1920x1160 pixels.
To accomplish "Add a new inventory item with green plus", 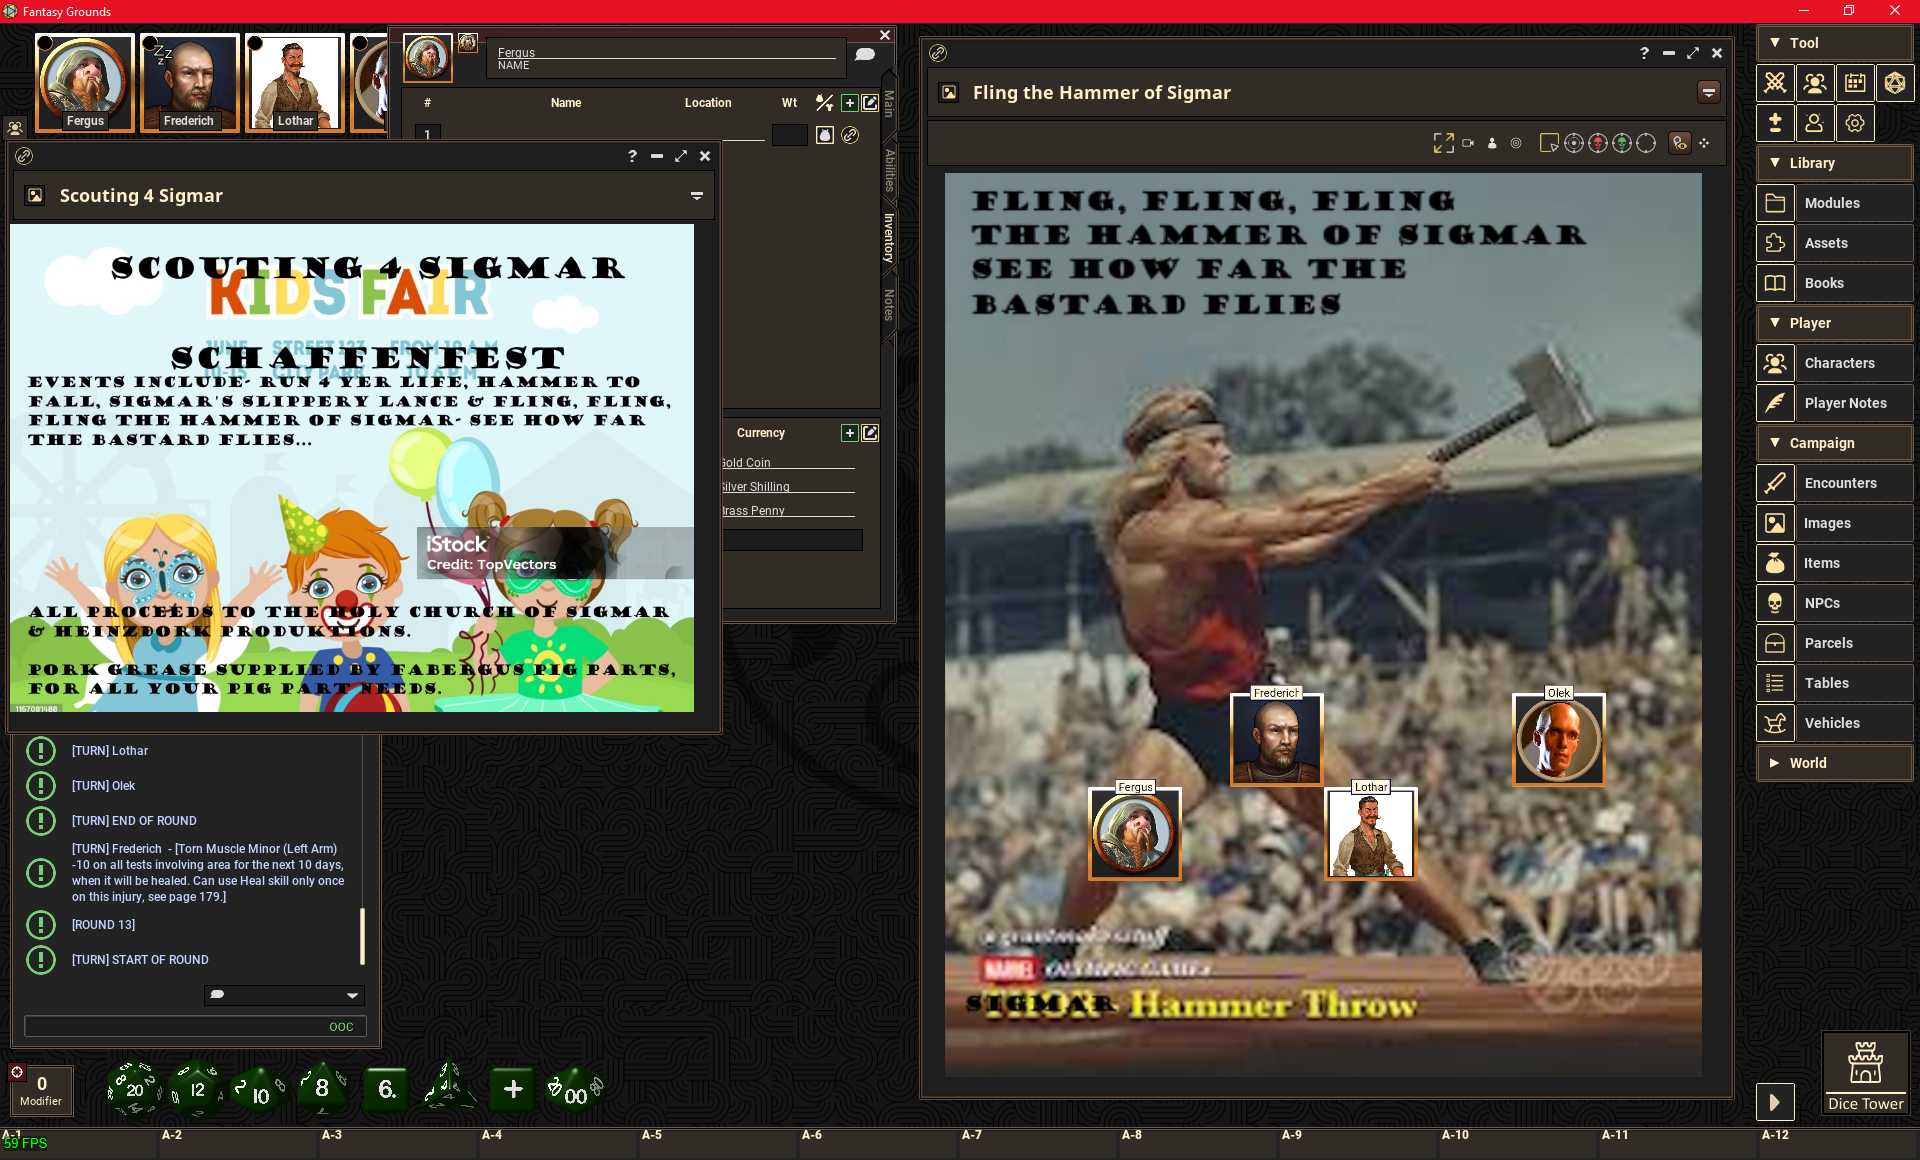I will (x=849, y=103).
